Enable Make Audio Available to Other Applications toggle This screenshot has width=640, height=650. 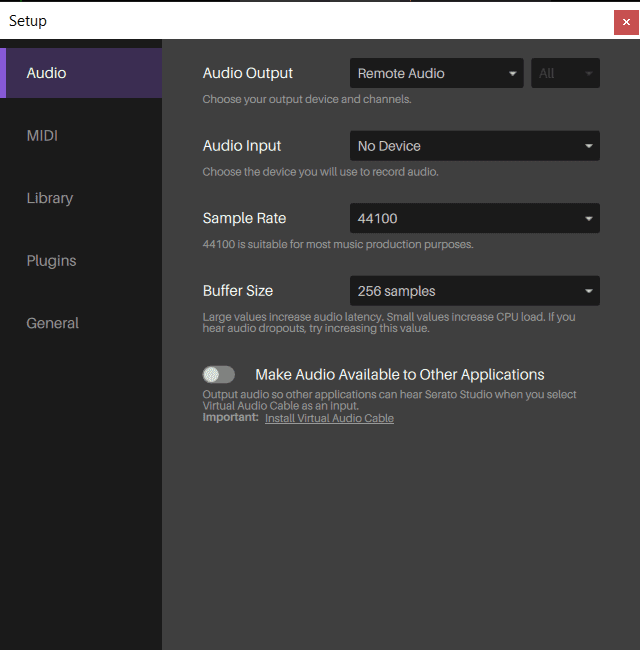[x=218, y=374]
